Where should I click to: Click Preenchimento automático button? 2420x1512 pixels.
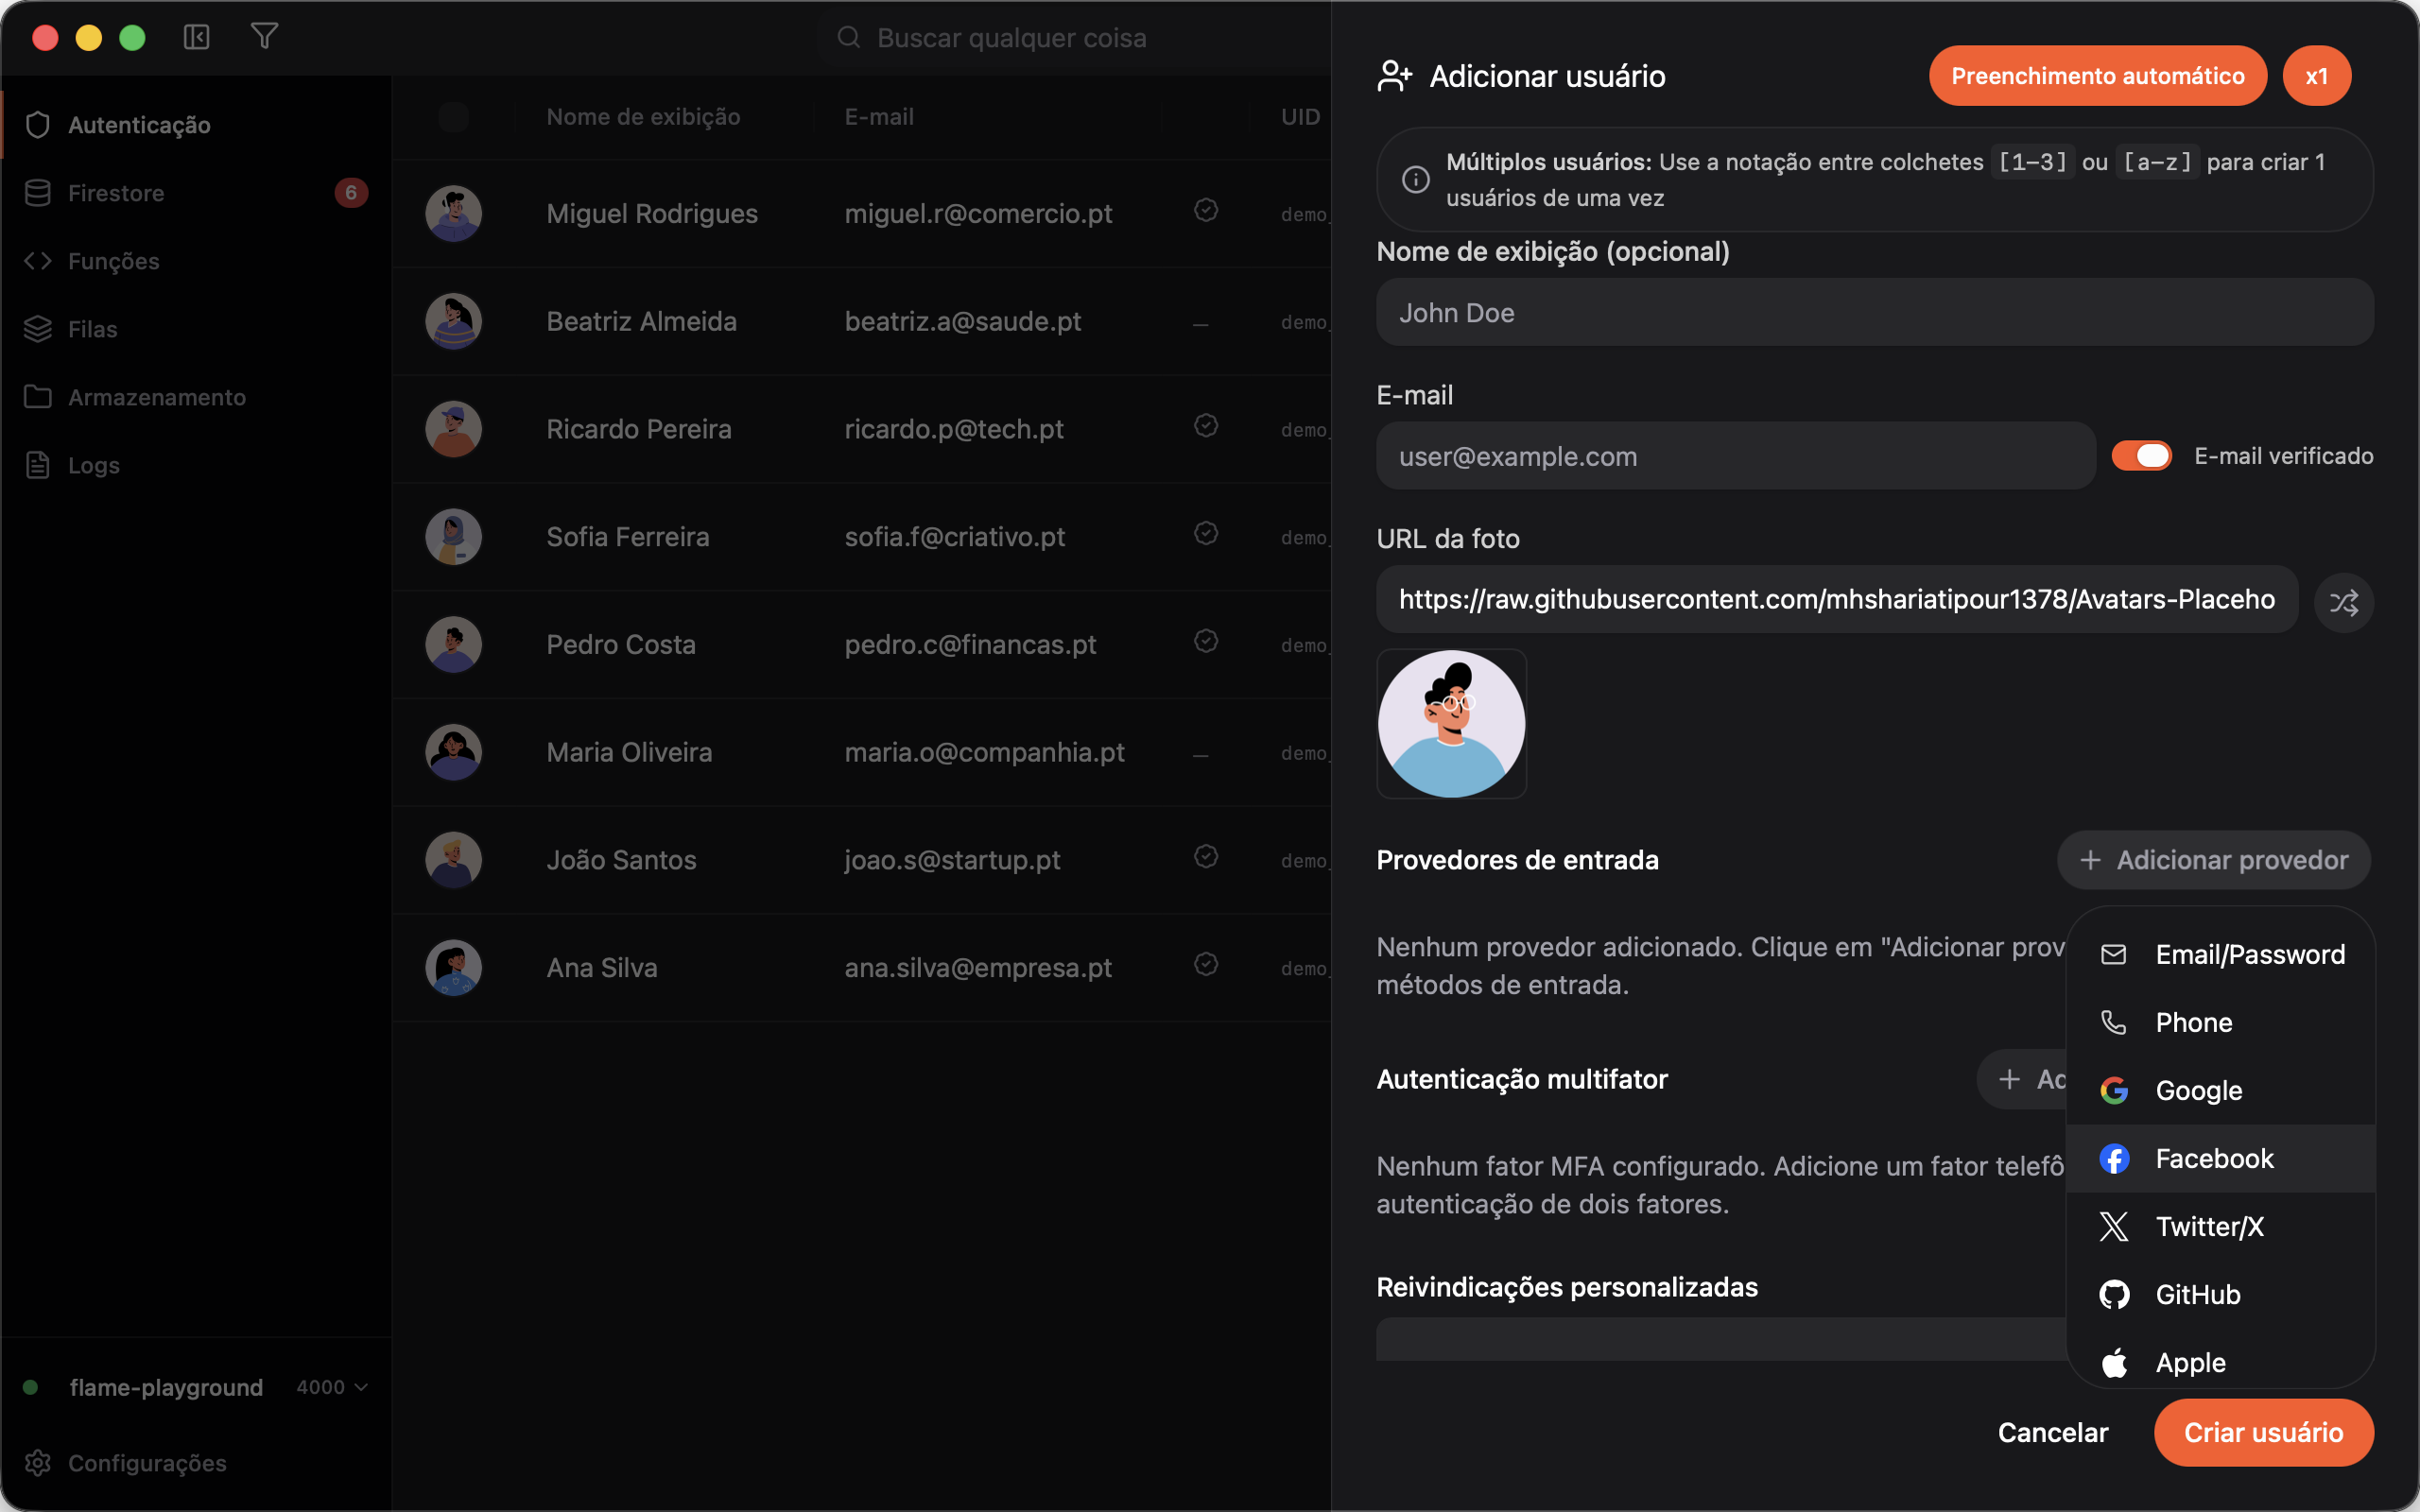click(x=2097, y=76)
